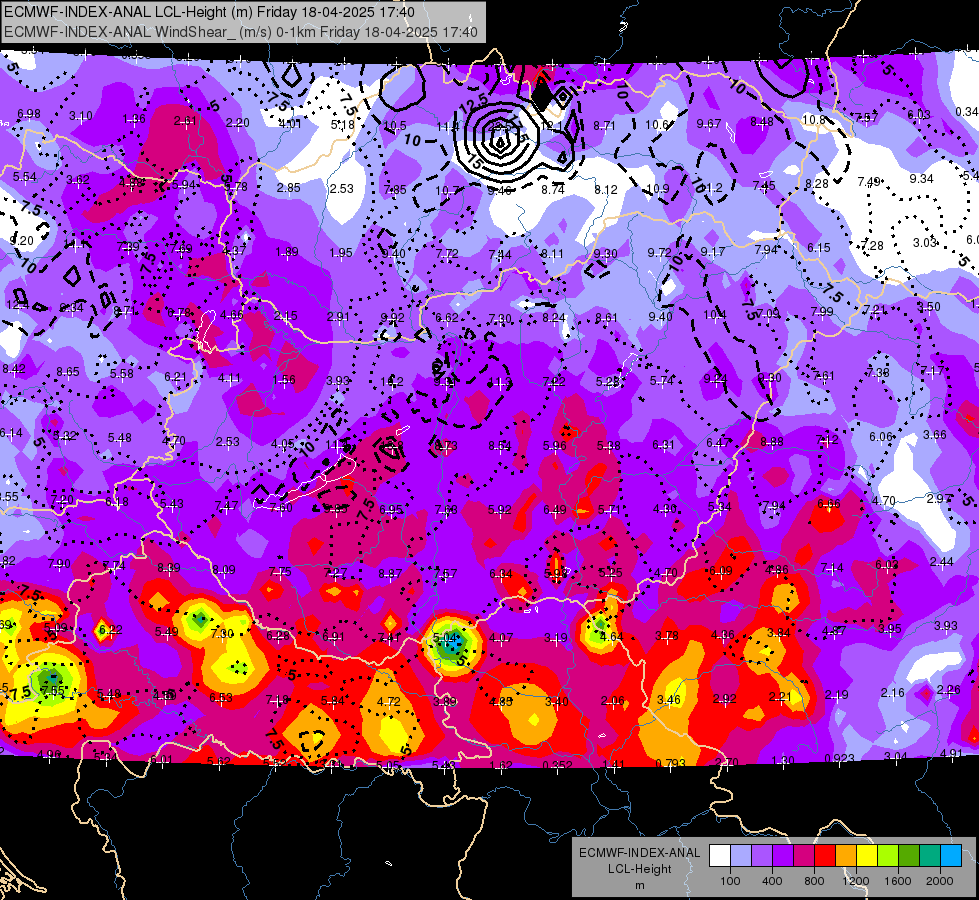979x900 pixels.
Task: Click the wind shear value 8.74
Action: (553, 190)
